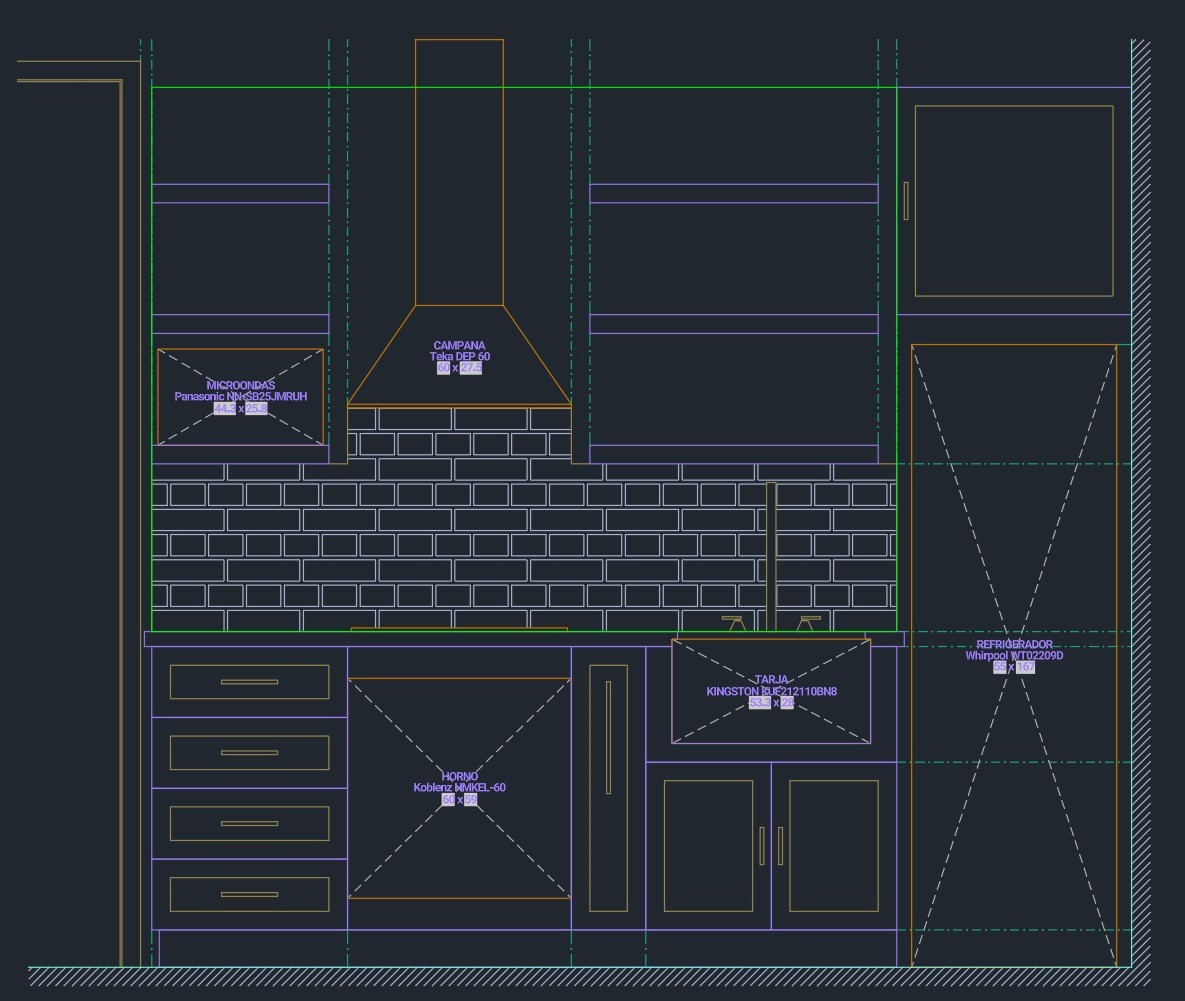This screenshot has width=1185, height=1001.
Task: Select the second drawer front from the top
Action: click(249, 753)
